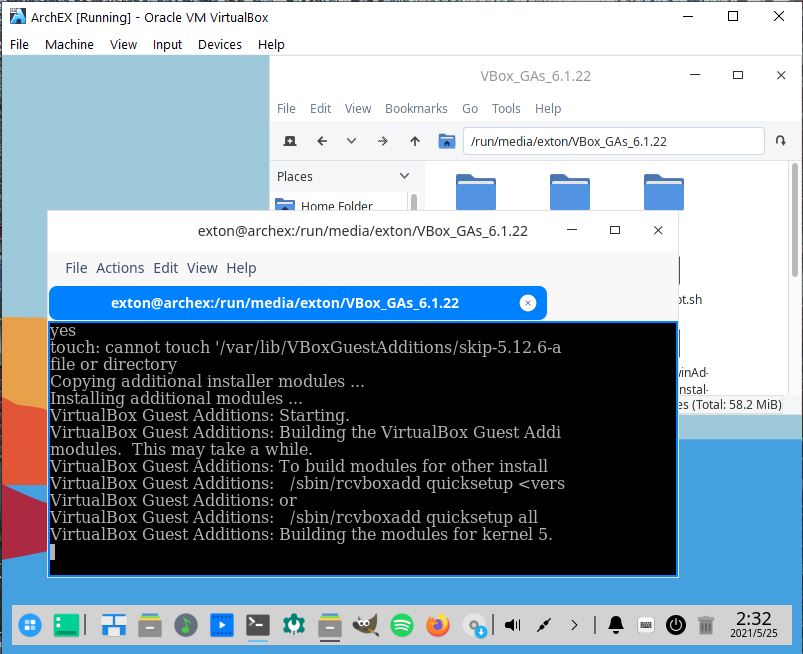Open the terminal View menu
The image size is (803, 654).
202,268
